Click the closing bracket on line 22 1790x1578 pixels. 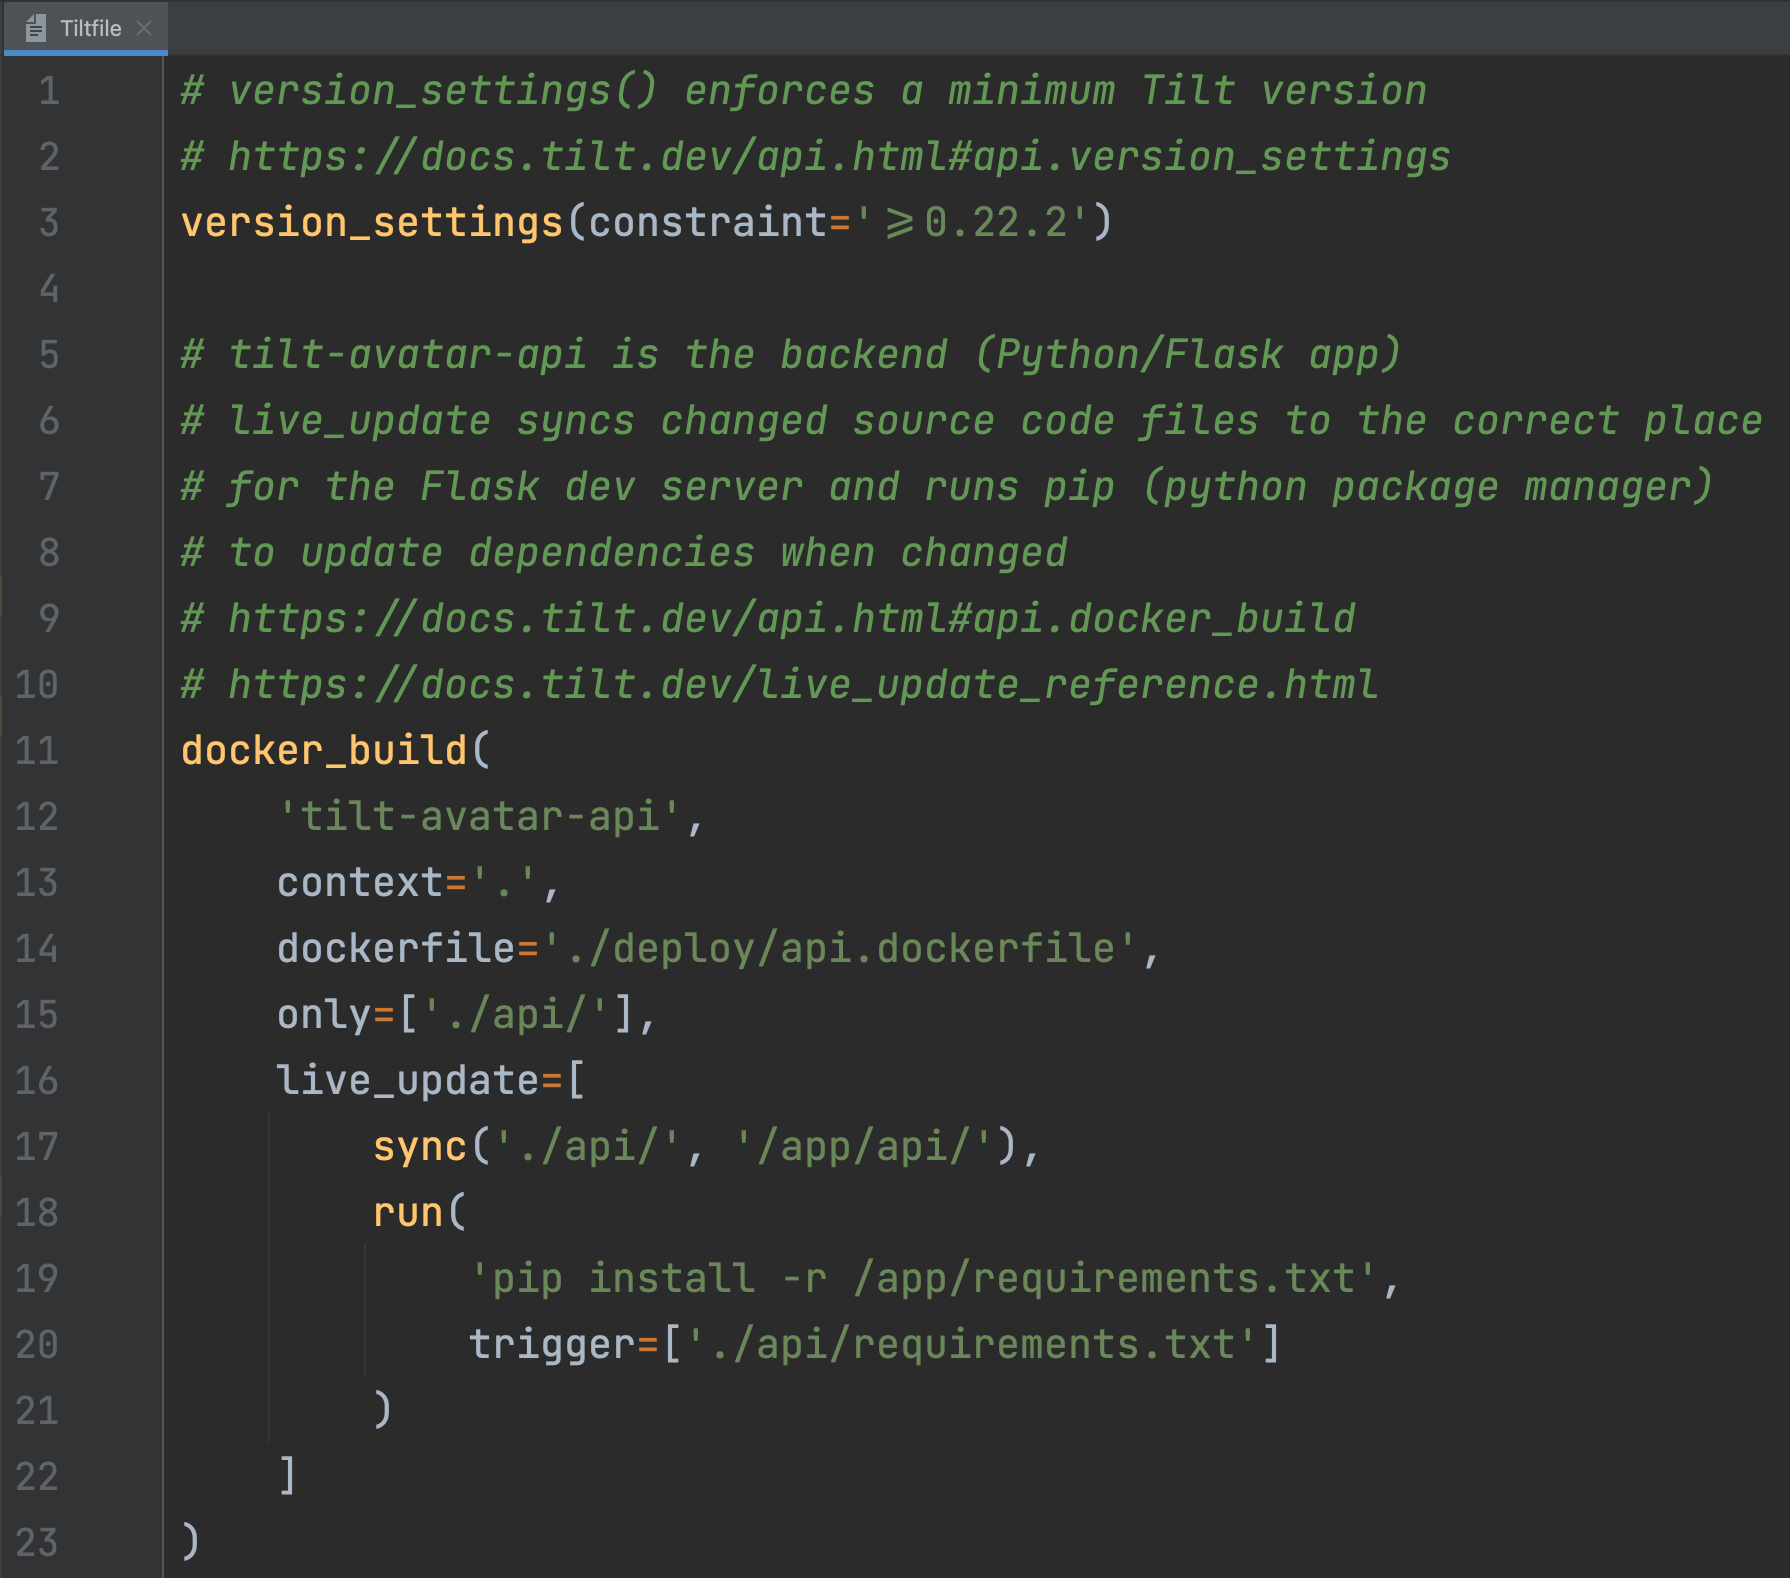287,1475
